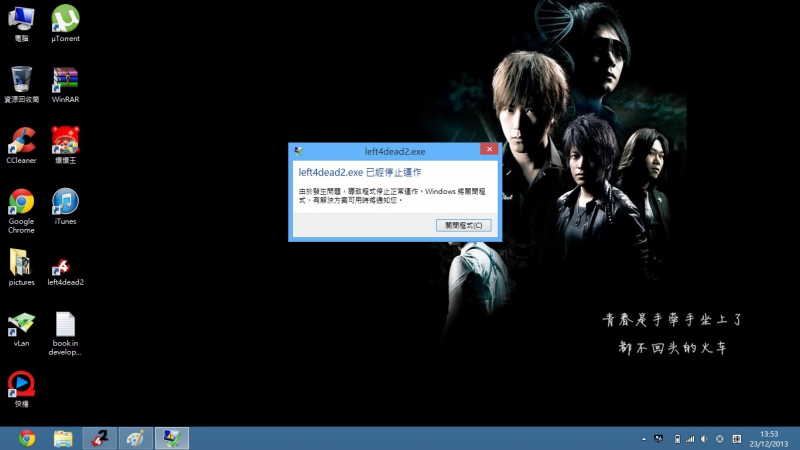Viewport: 800px width, 450px height.
Task: Switch to the Paint taskbar item
Action: click(136, 438)
